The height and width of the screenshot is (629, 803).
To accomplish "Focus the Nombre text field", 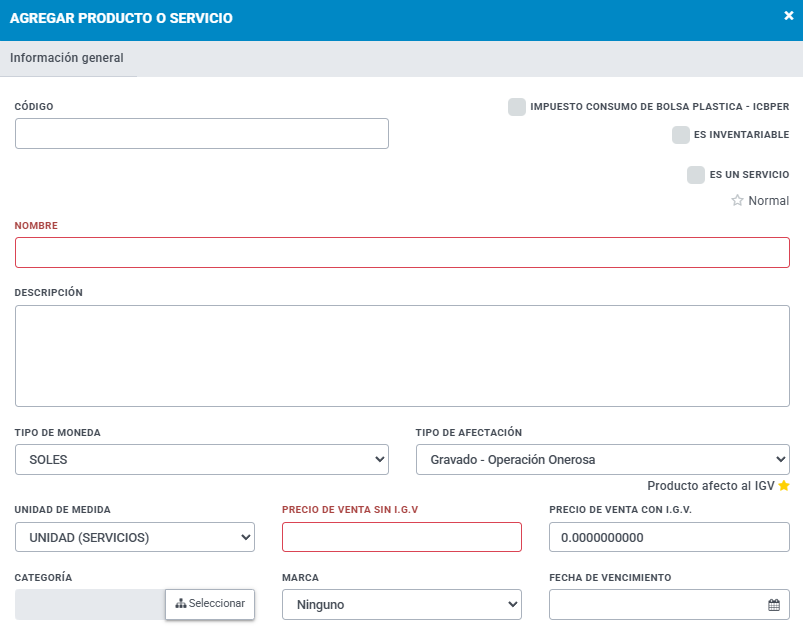I will point(402,253).
